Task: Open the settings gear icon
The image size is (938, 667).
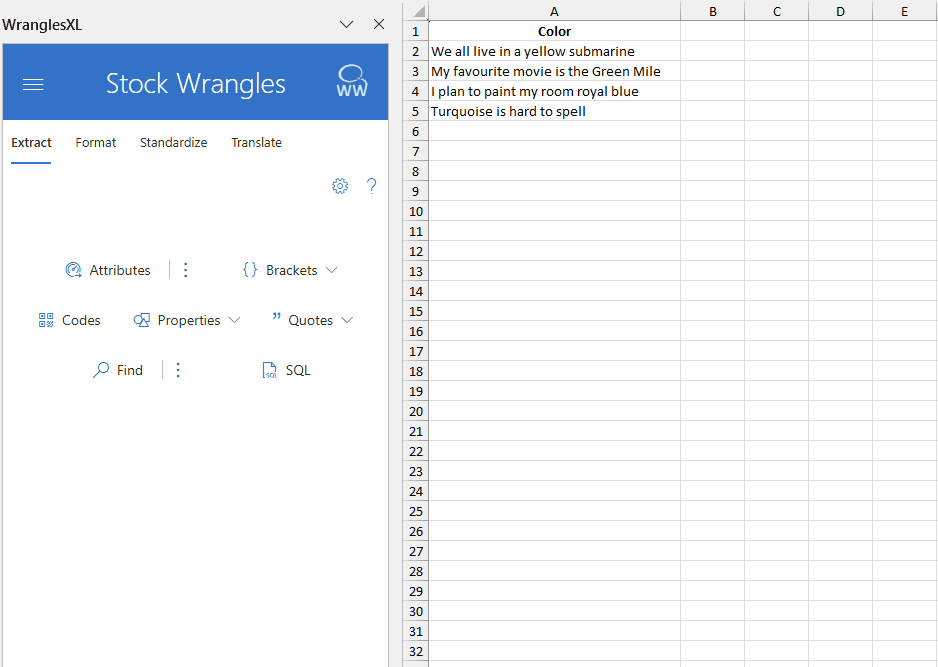Action: tap(340, 186)
